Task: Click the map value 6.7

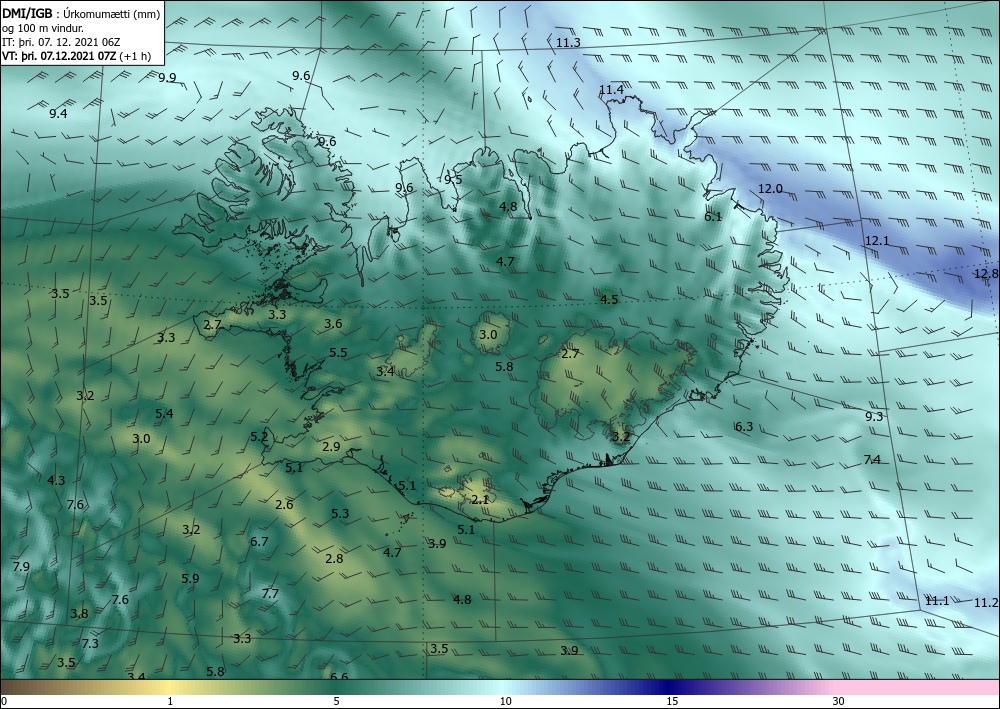Action: pos(259,541)
